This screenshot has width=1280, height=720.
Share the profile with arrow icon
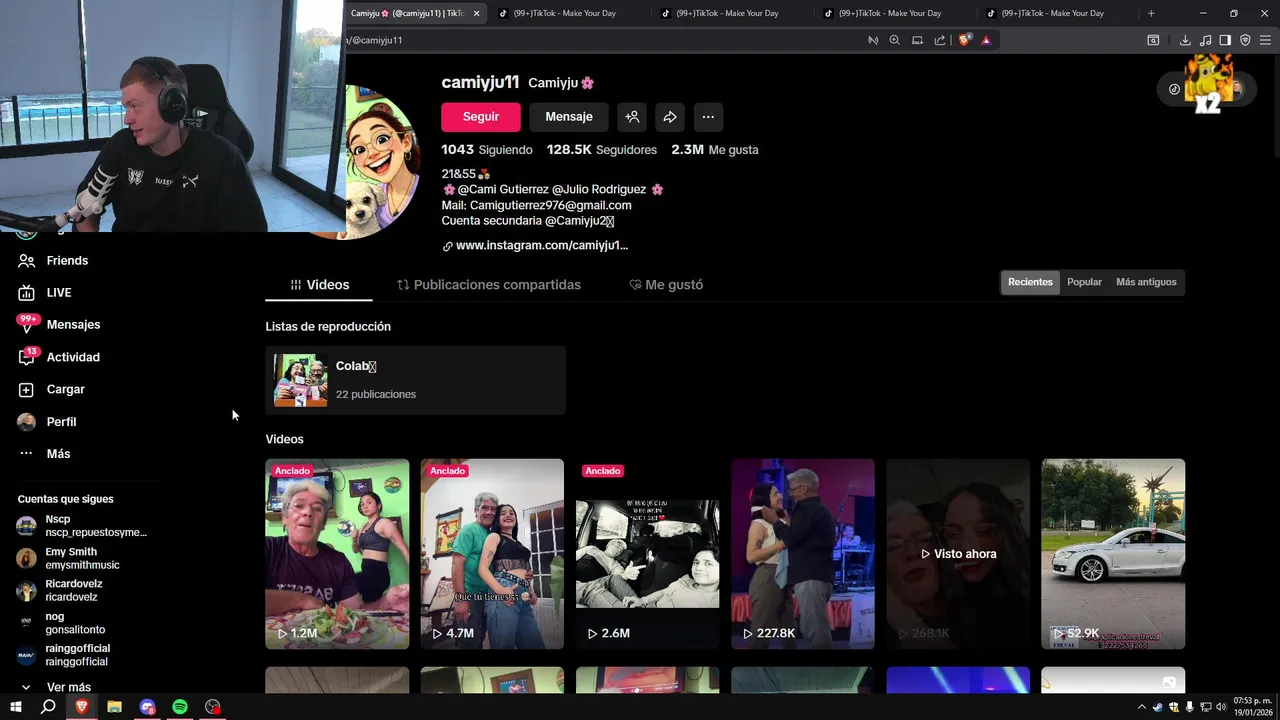[670, 117]
